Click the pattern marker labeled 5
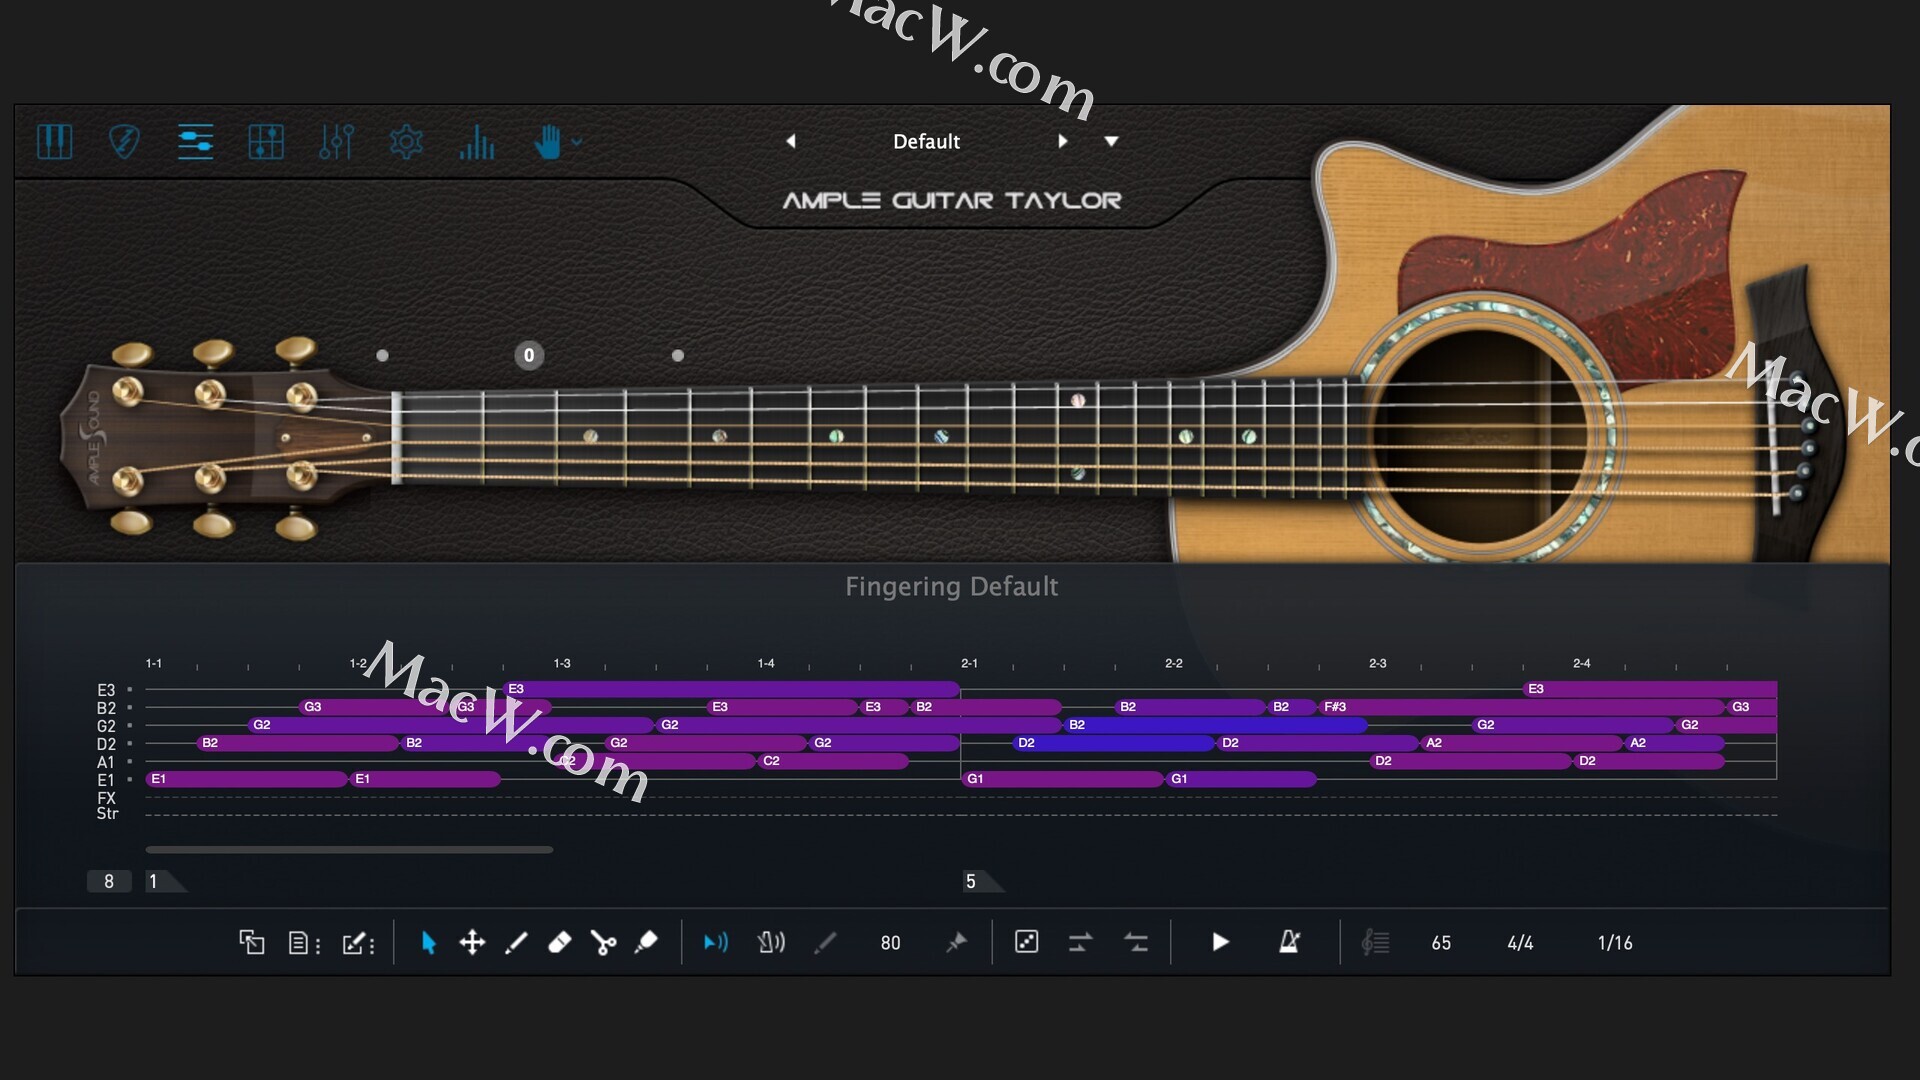 (983, 881)
